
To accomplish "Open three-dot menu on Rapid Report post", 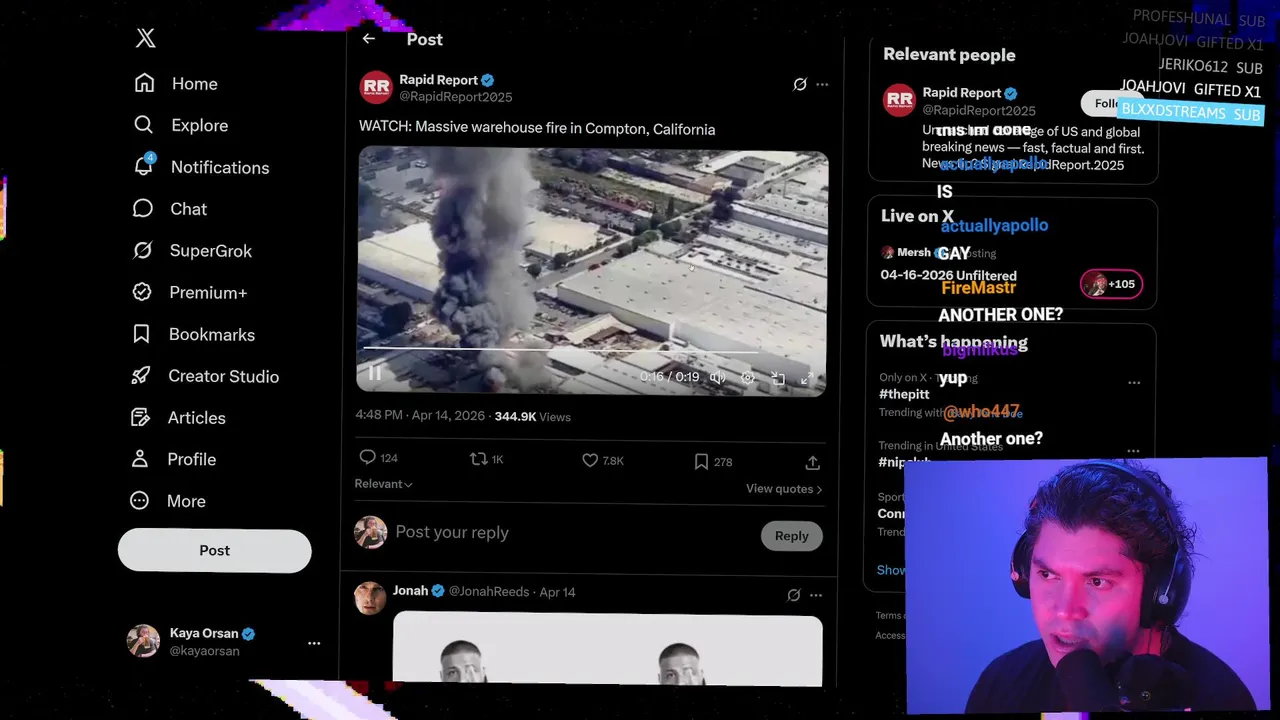I will (x=822, y=85).
